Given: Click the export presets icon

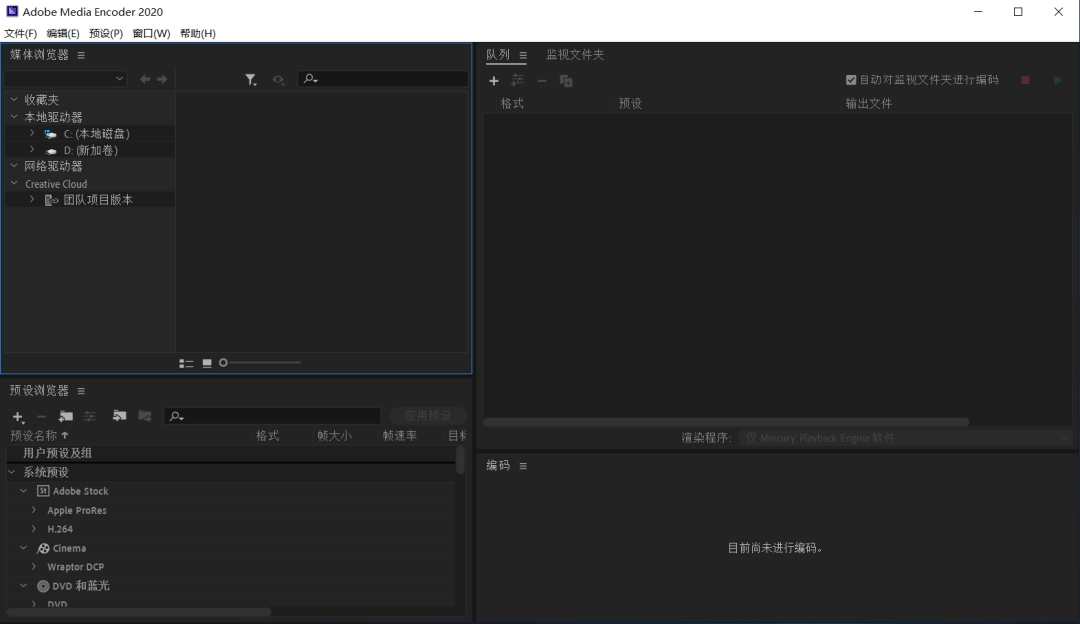Looking at the screenshot, I should tap(145, 415).
